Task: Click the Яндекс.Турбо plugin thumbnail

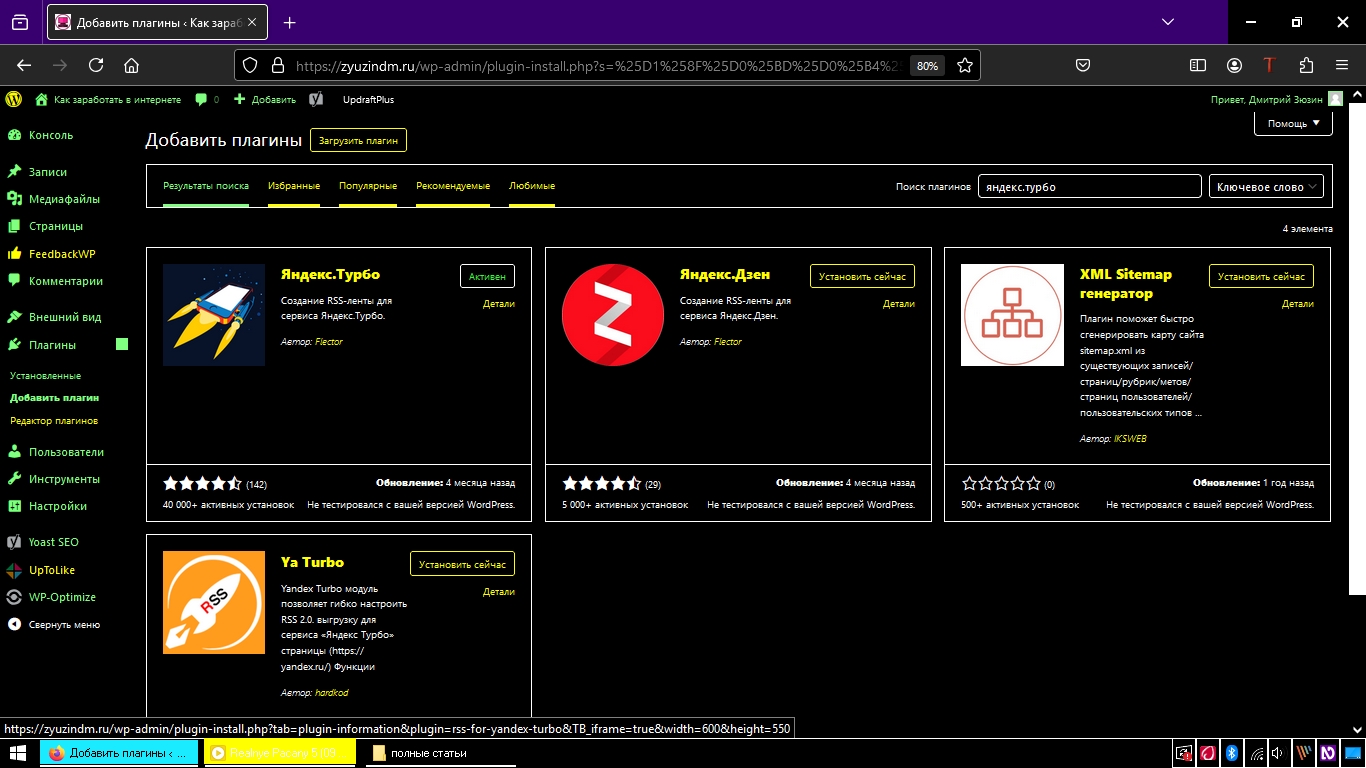Action: tap(214, 315)
